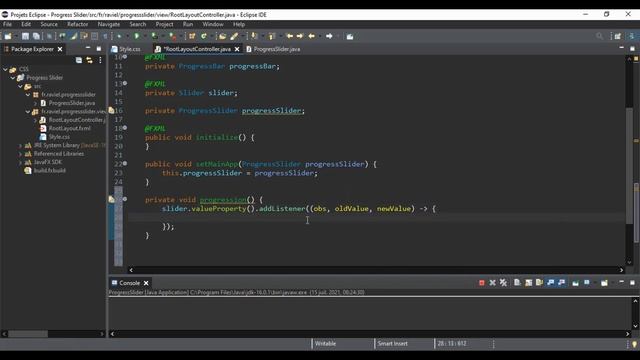Click the New Java Class toolbar icon
This screenshot has height=360, width=640.
(204, 36)
